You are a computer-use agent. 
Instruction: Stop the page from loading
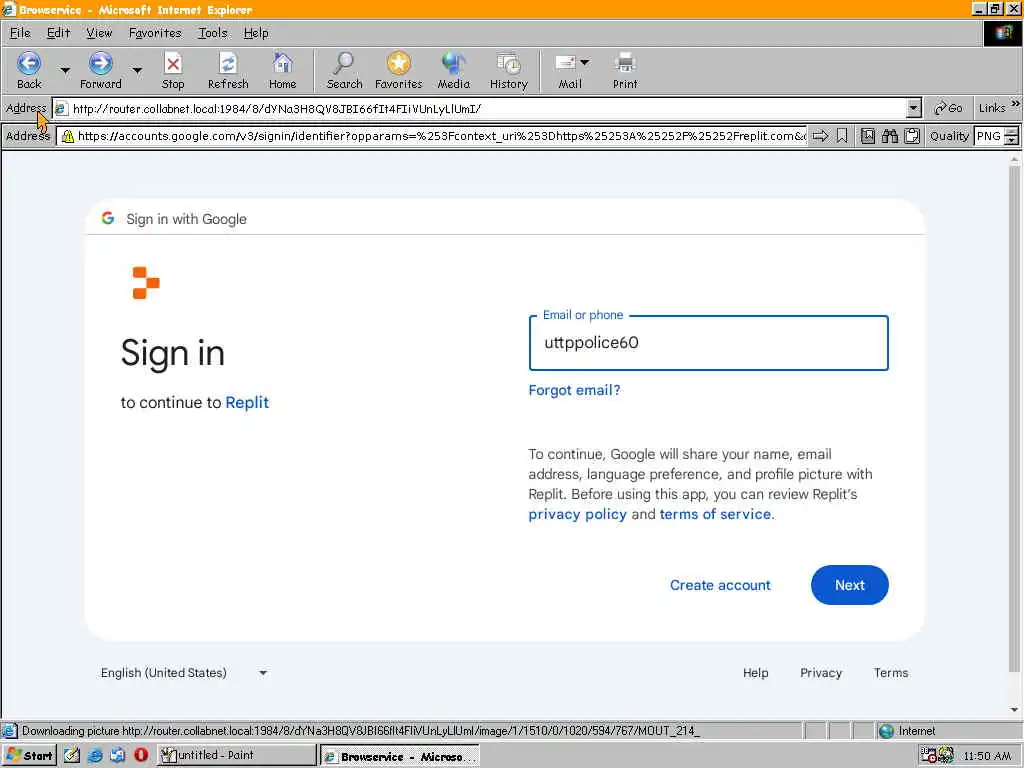coord(173,63)
